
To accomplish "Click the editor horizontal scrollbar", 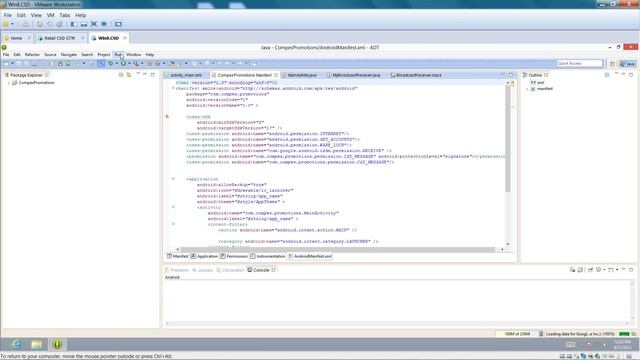I will tap(338, 249).
